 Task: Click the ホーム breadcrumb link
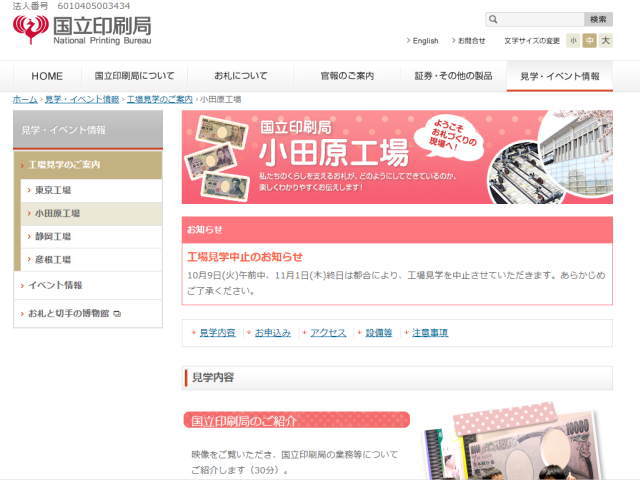click(x=25, y=99)
